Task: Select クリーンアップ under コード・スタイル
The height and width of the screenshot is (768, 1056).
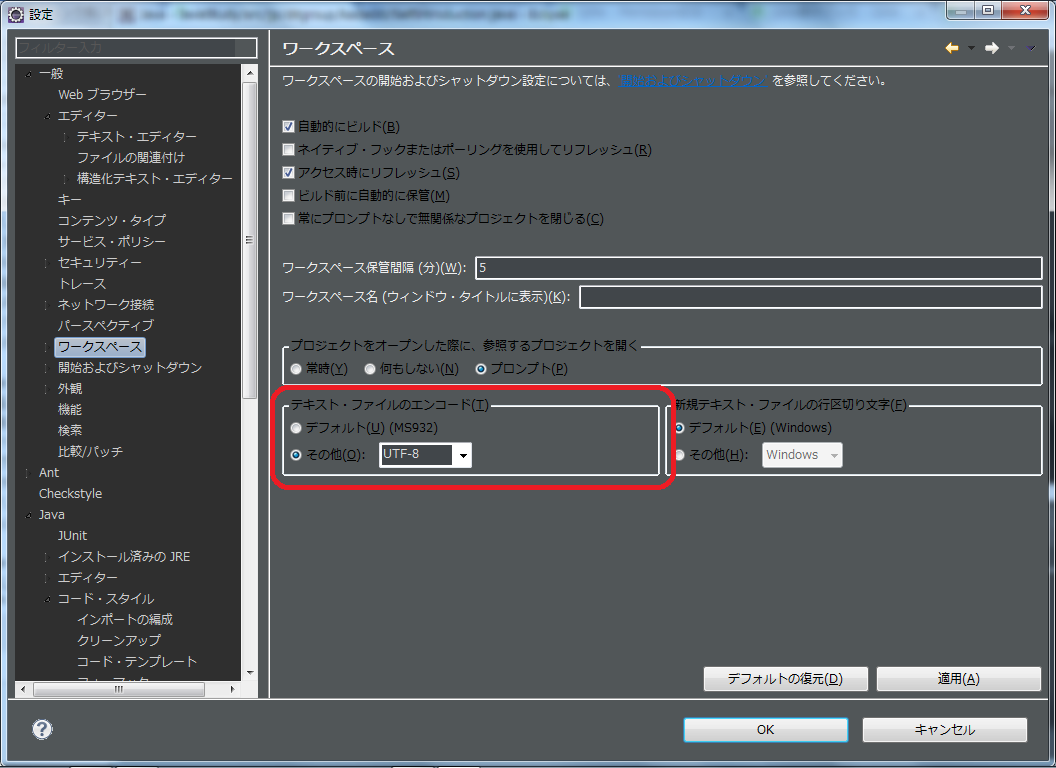Action: tap(119, 641)
